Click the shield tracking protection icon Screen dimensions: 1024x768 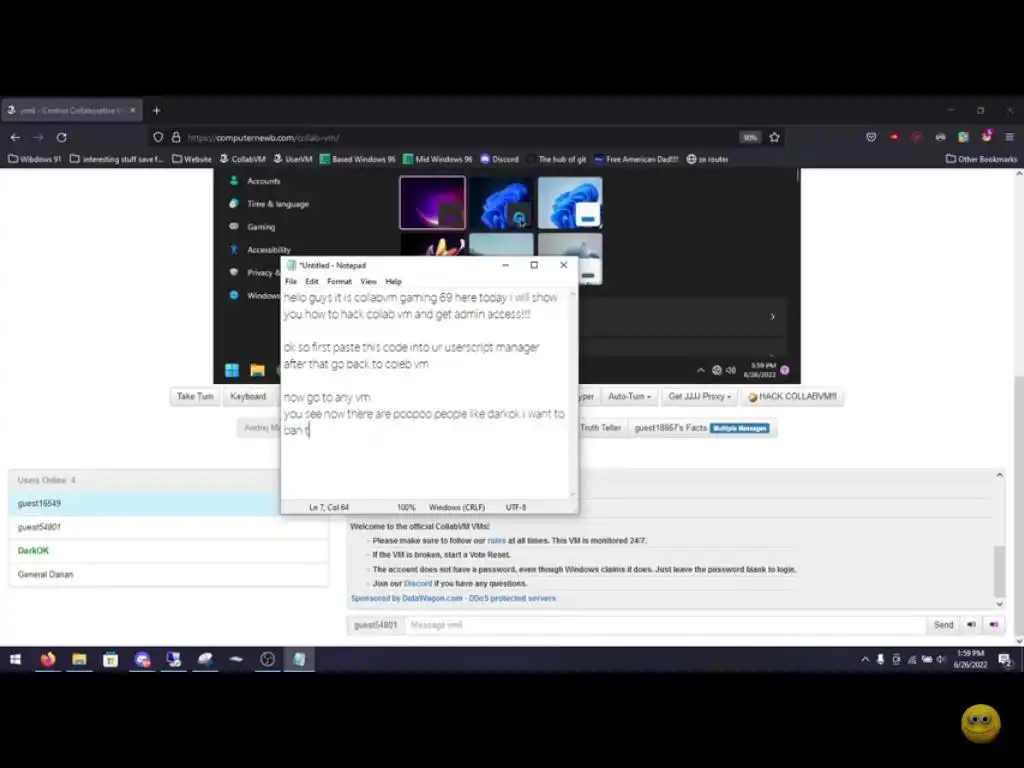(x=158, y=137)
